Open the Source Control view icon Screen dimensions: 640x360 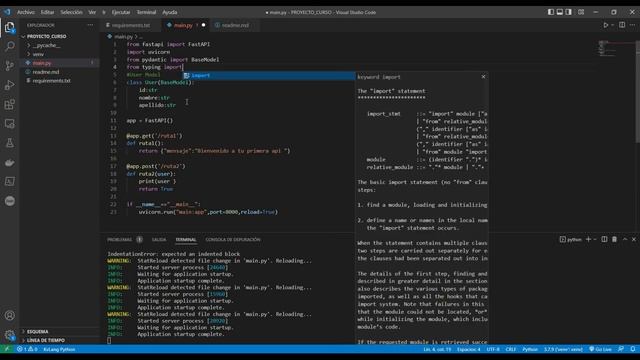pyautogui.click(x=9, y=66)
